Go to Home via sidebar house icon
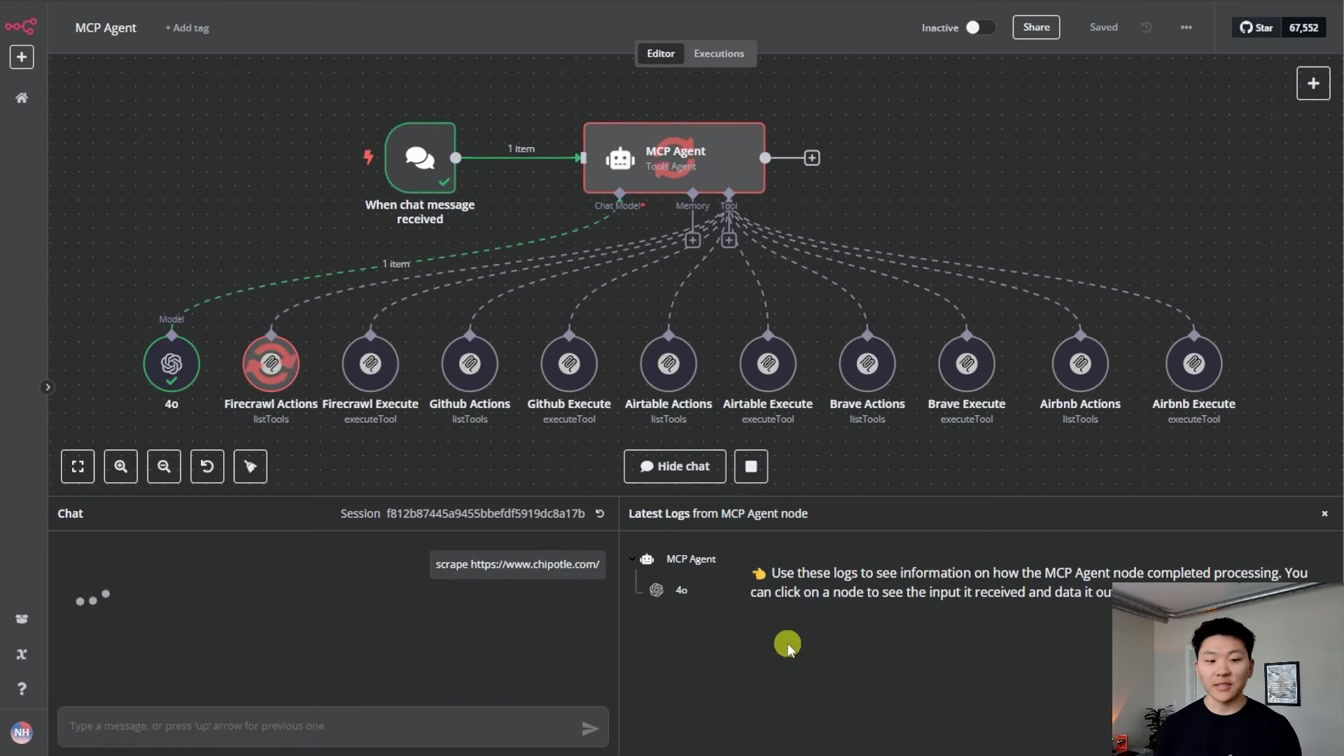This screenshot has height=756, width=1344. tap(21, 98)
